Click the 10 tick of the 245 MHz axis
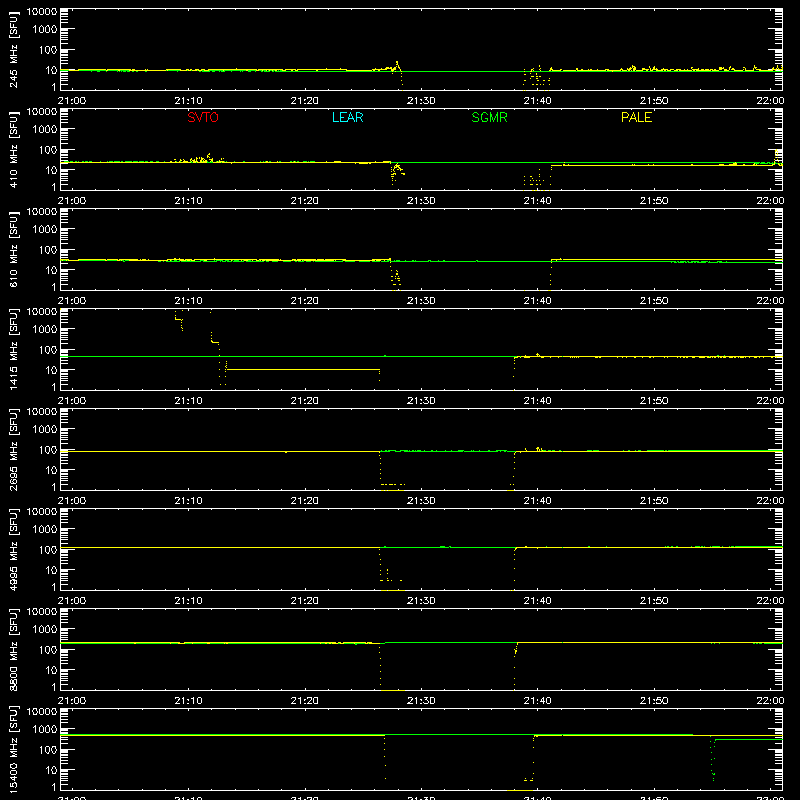 click(52, 70)
